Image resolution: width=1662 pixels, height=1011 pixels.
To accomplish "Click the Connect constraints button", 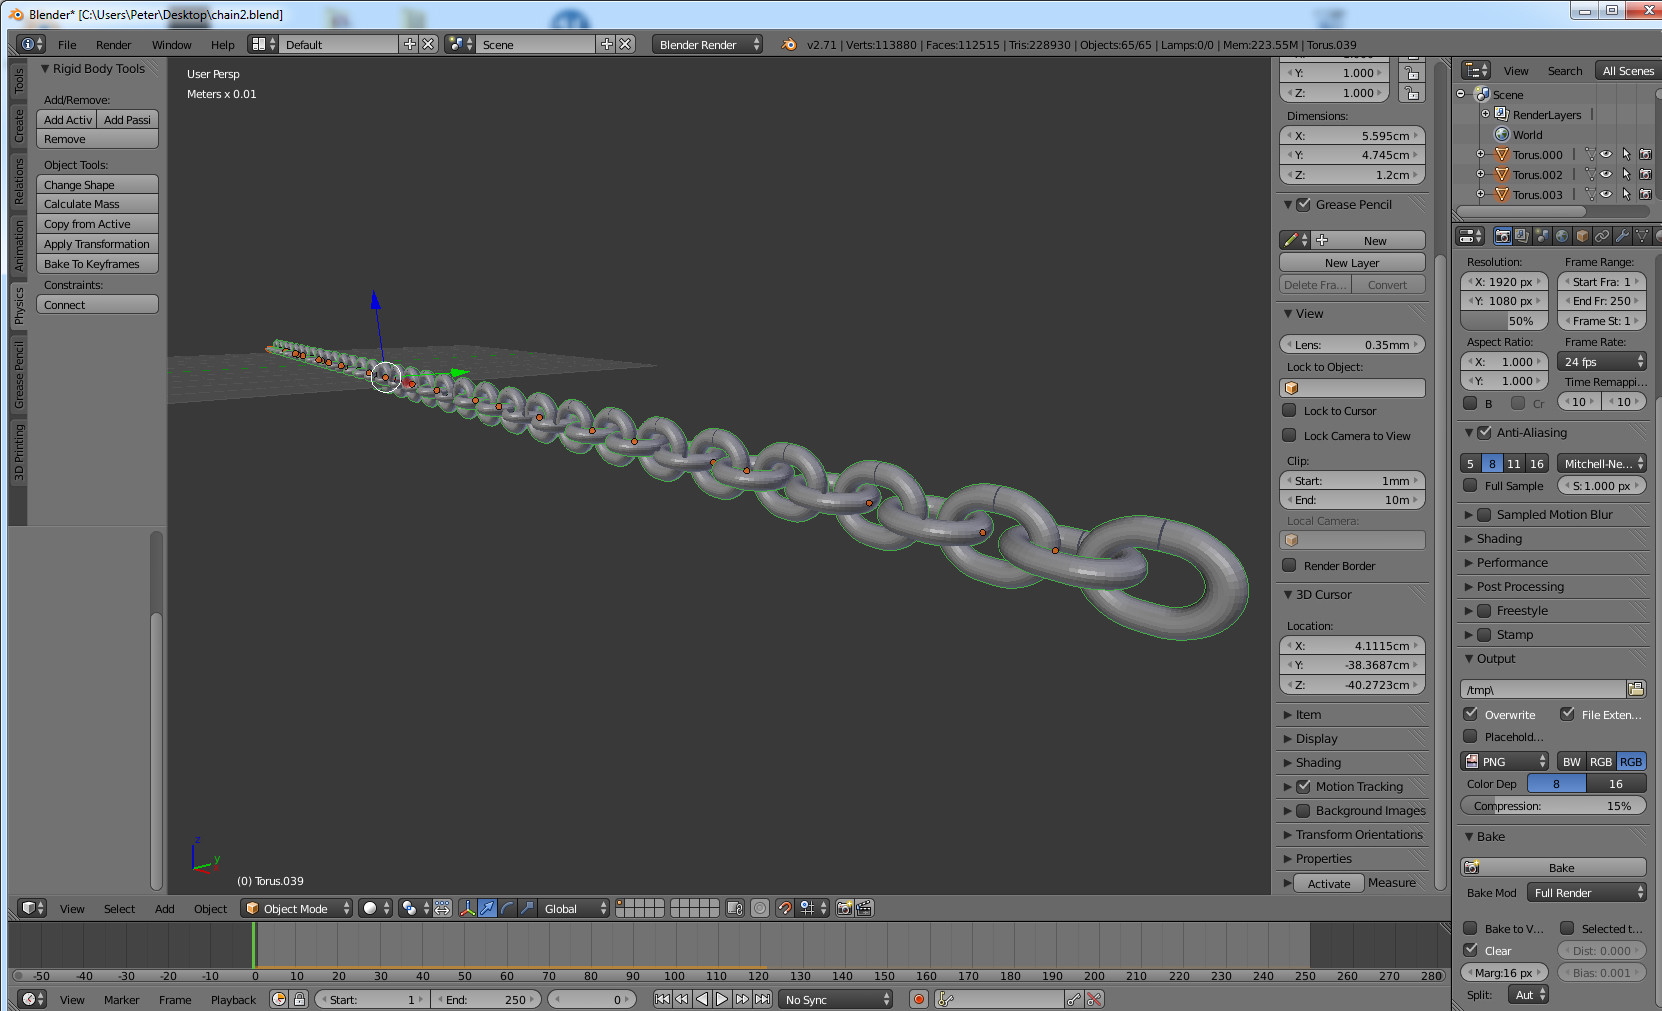I will [x=97, y=305].
